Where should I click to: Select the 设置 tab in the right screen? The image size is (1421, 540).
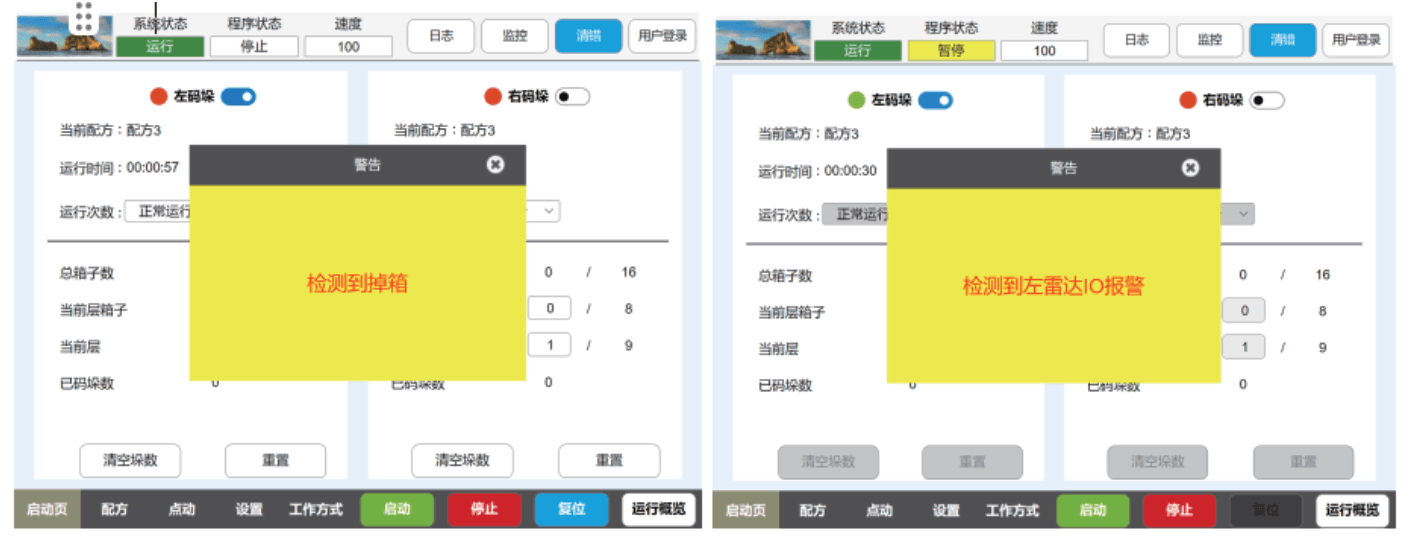[x=946, y=511]
